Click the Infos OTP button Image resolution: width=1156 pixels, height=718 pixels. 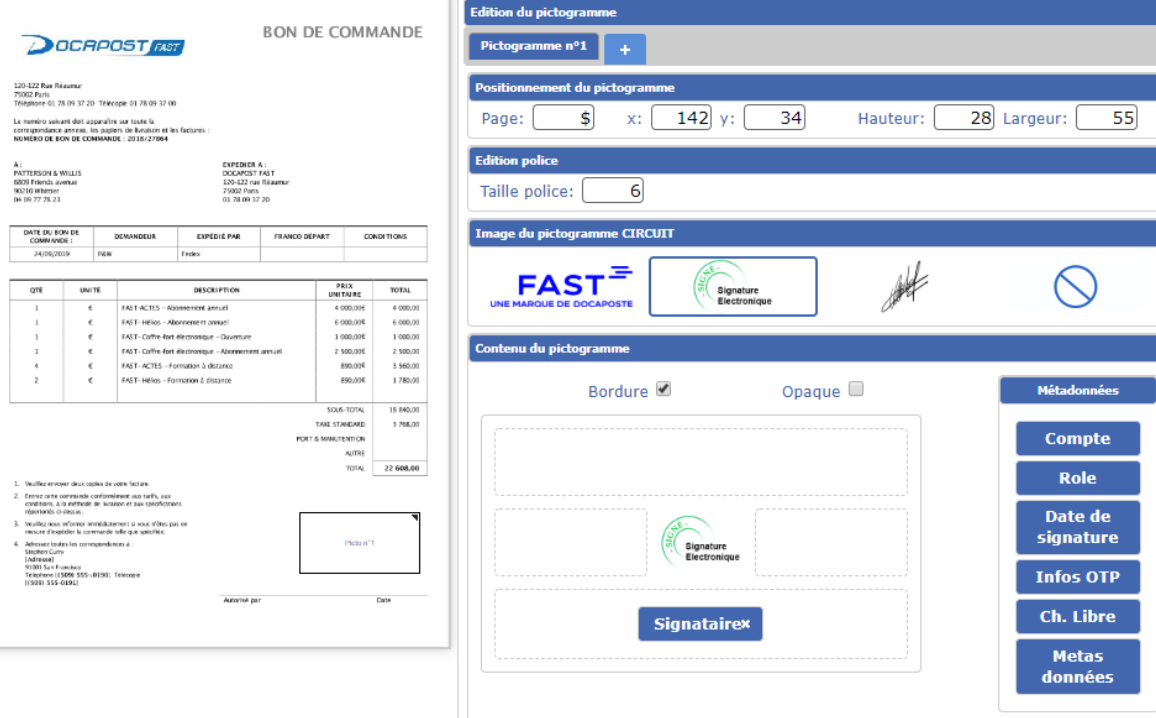(1077, 577)
